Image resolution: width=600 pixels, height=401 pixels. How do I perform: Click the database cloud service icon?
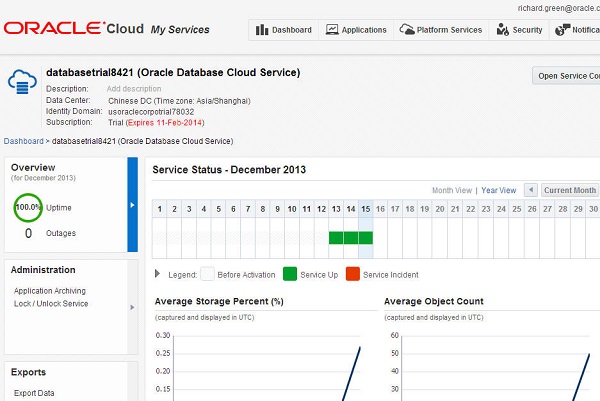pos(22,82)
